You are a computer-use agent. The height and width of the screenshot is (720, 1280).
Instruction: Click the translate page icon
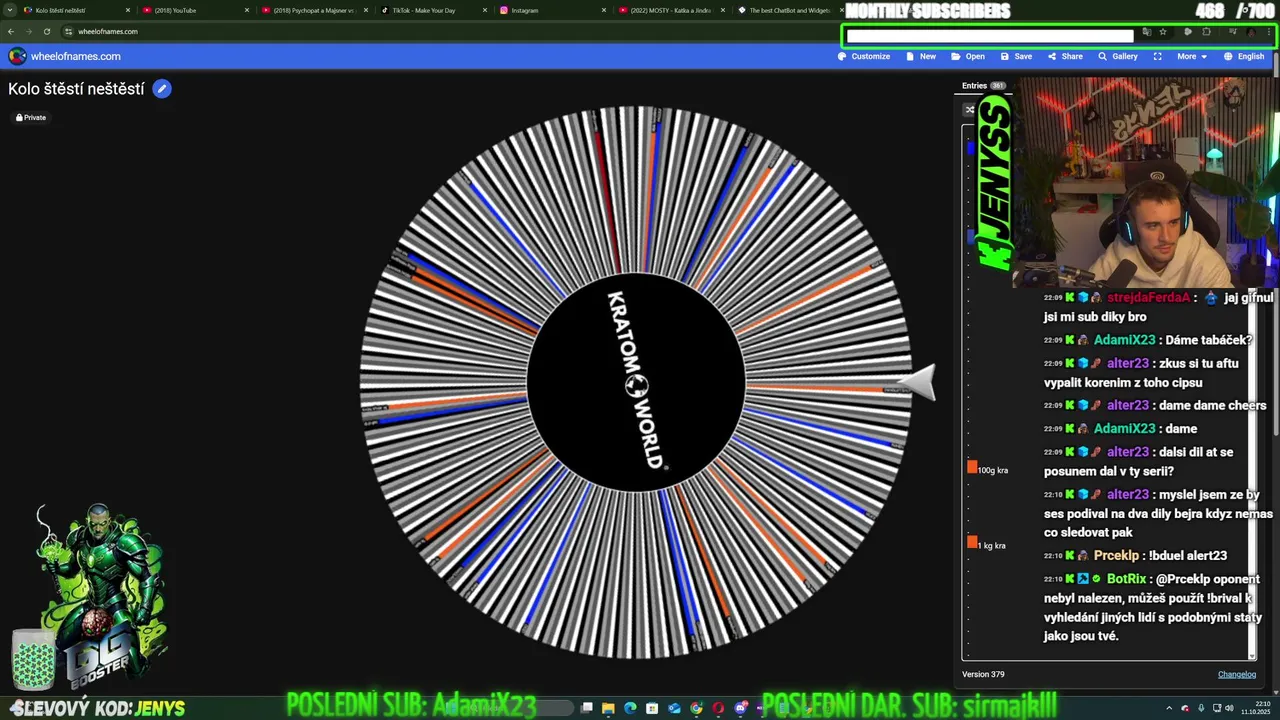pos(1146,32)
